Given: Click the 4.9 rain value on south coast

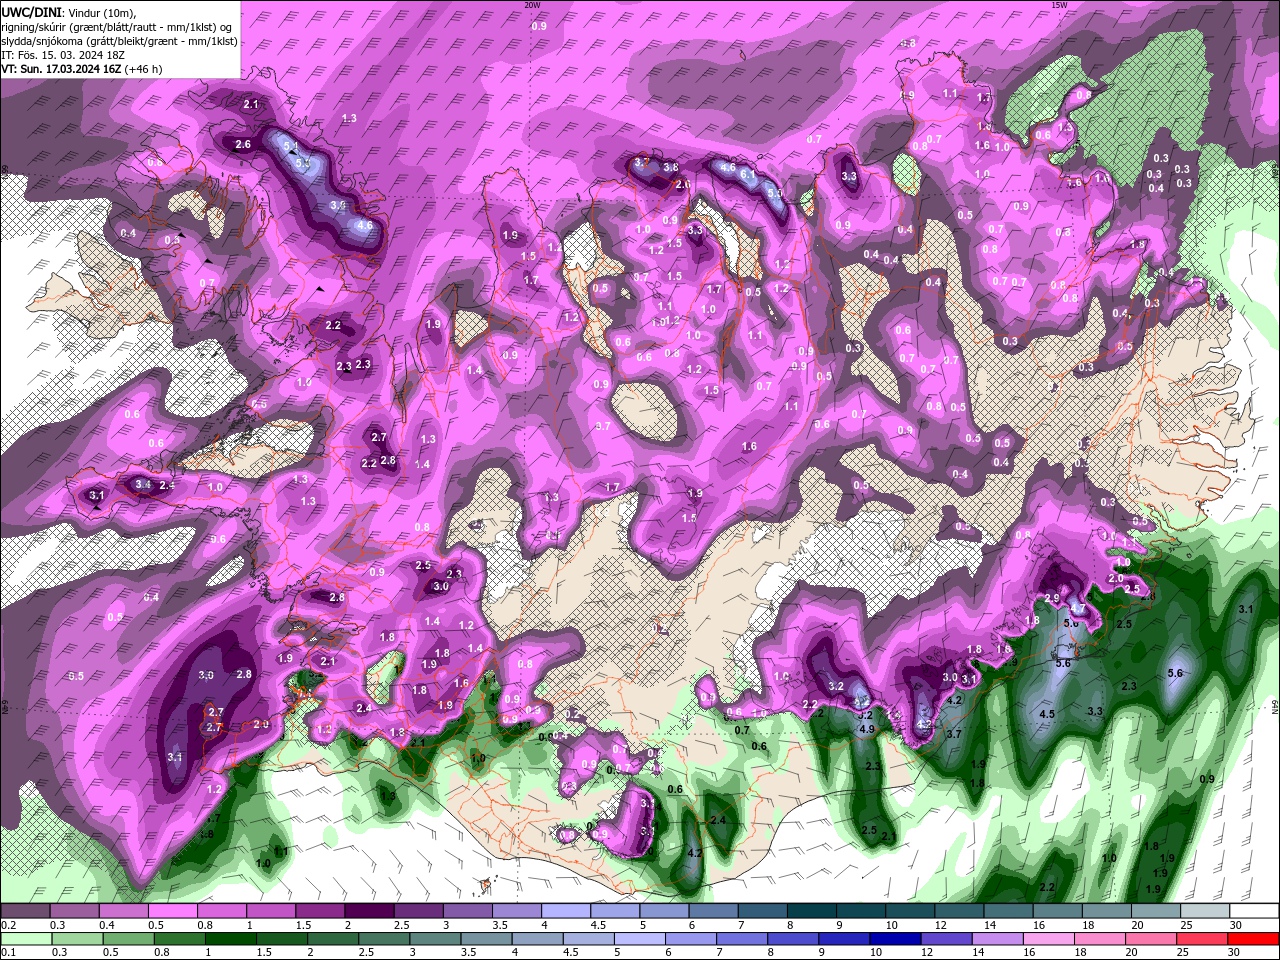Looking at the screenshot, I should [868, 730].
